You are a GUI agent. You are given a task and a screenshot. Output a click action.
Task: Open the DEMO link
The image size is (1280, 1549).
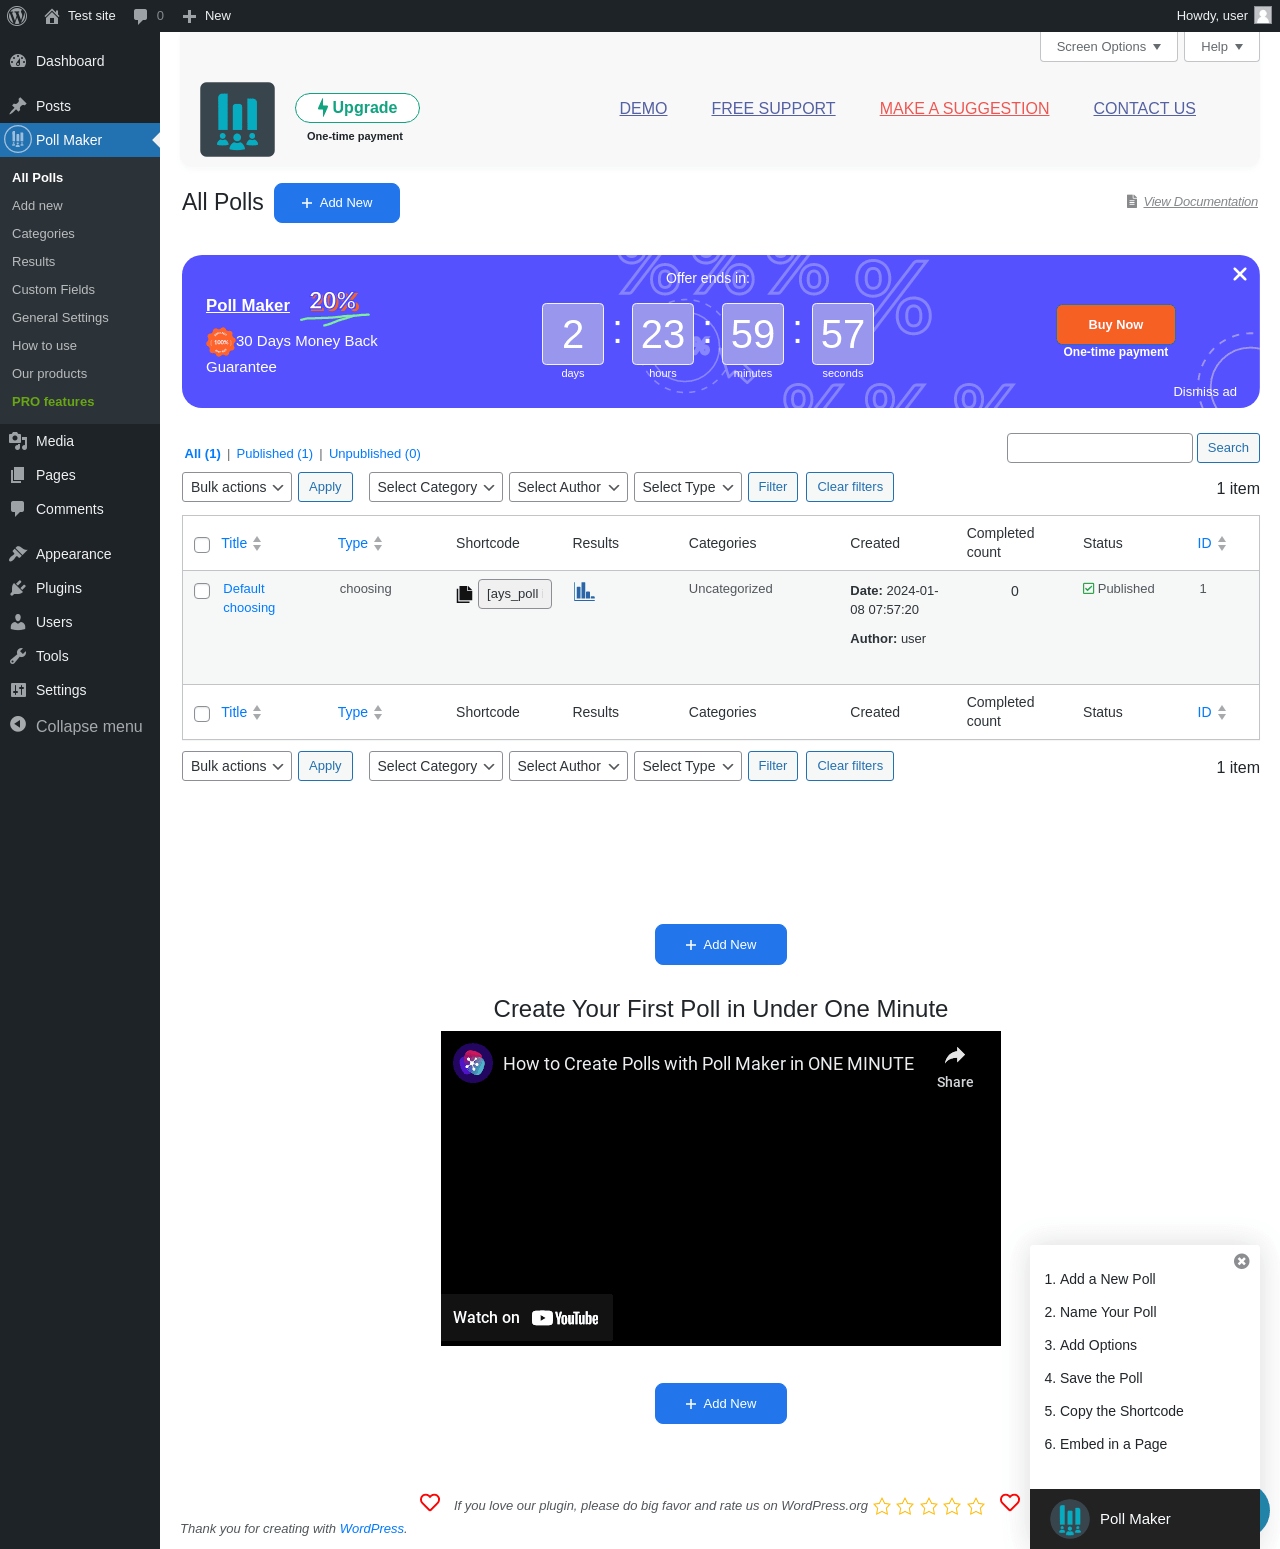[x=643, y=108]
